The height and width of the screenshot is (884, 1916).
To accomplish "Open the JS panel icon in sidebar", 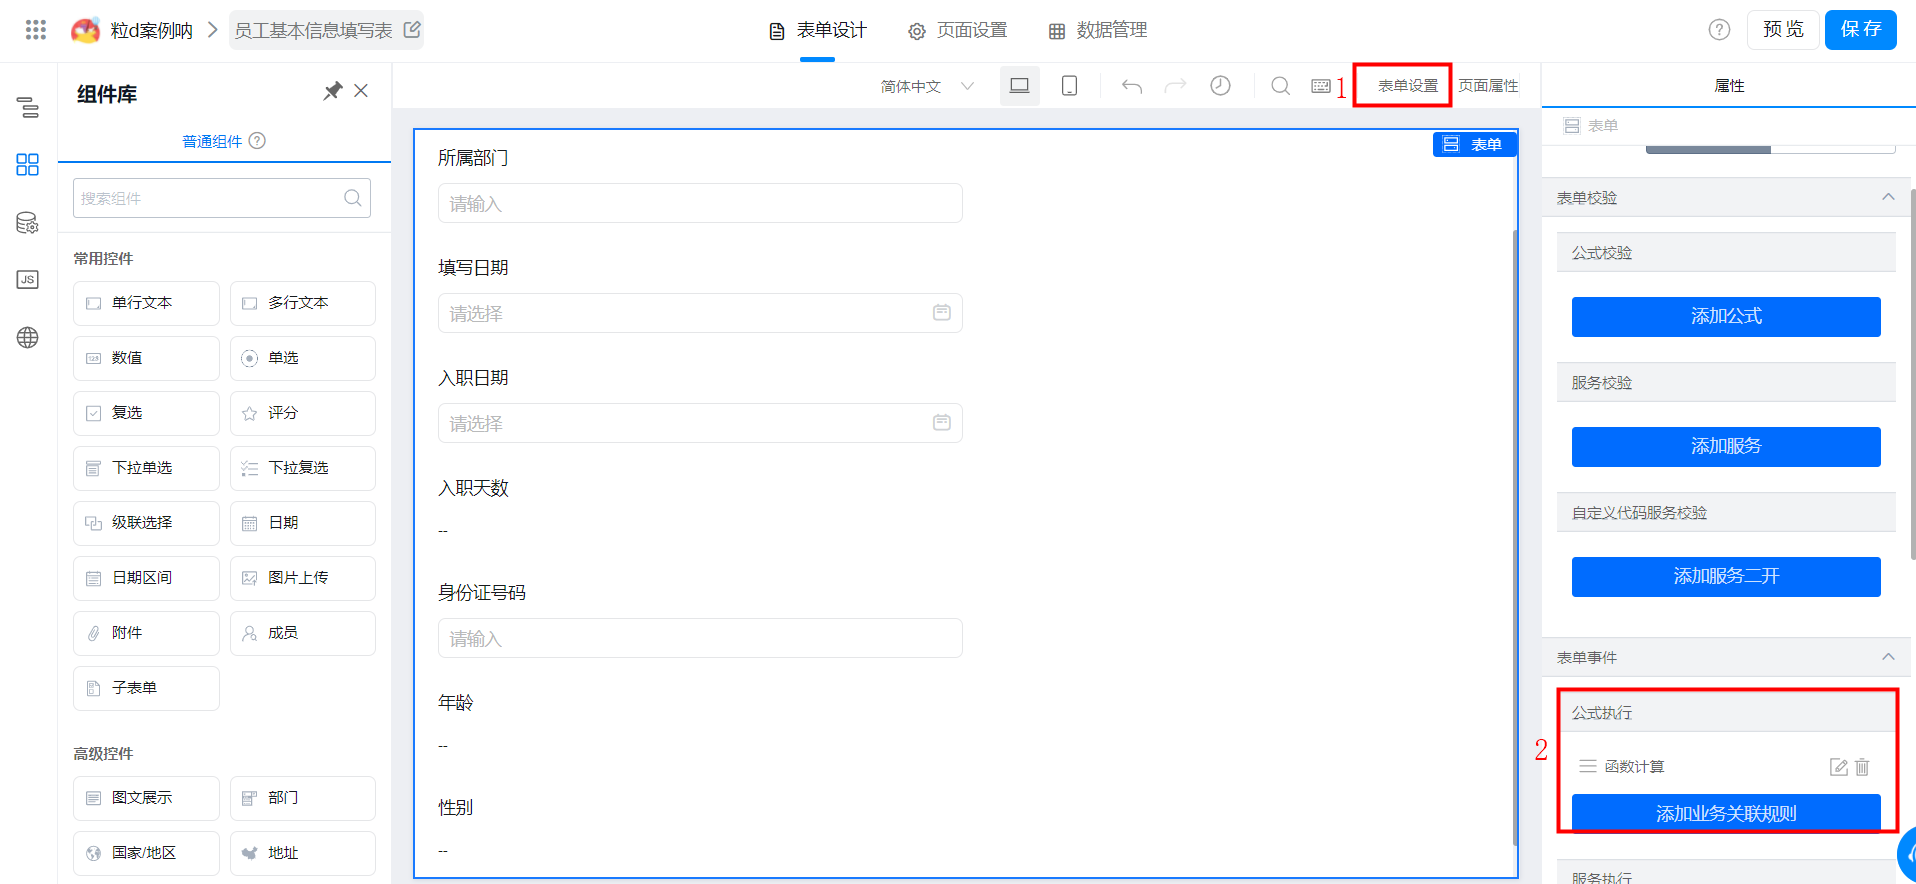I will (28, 280).
